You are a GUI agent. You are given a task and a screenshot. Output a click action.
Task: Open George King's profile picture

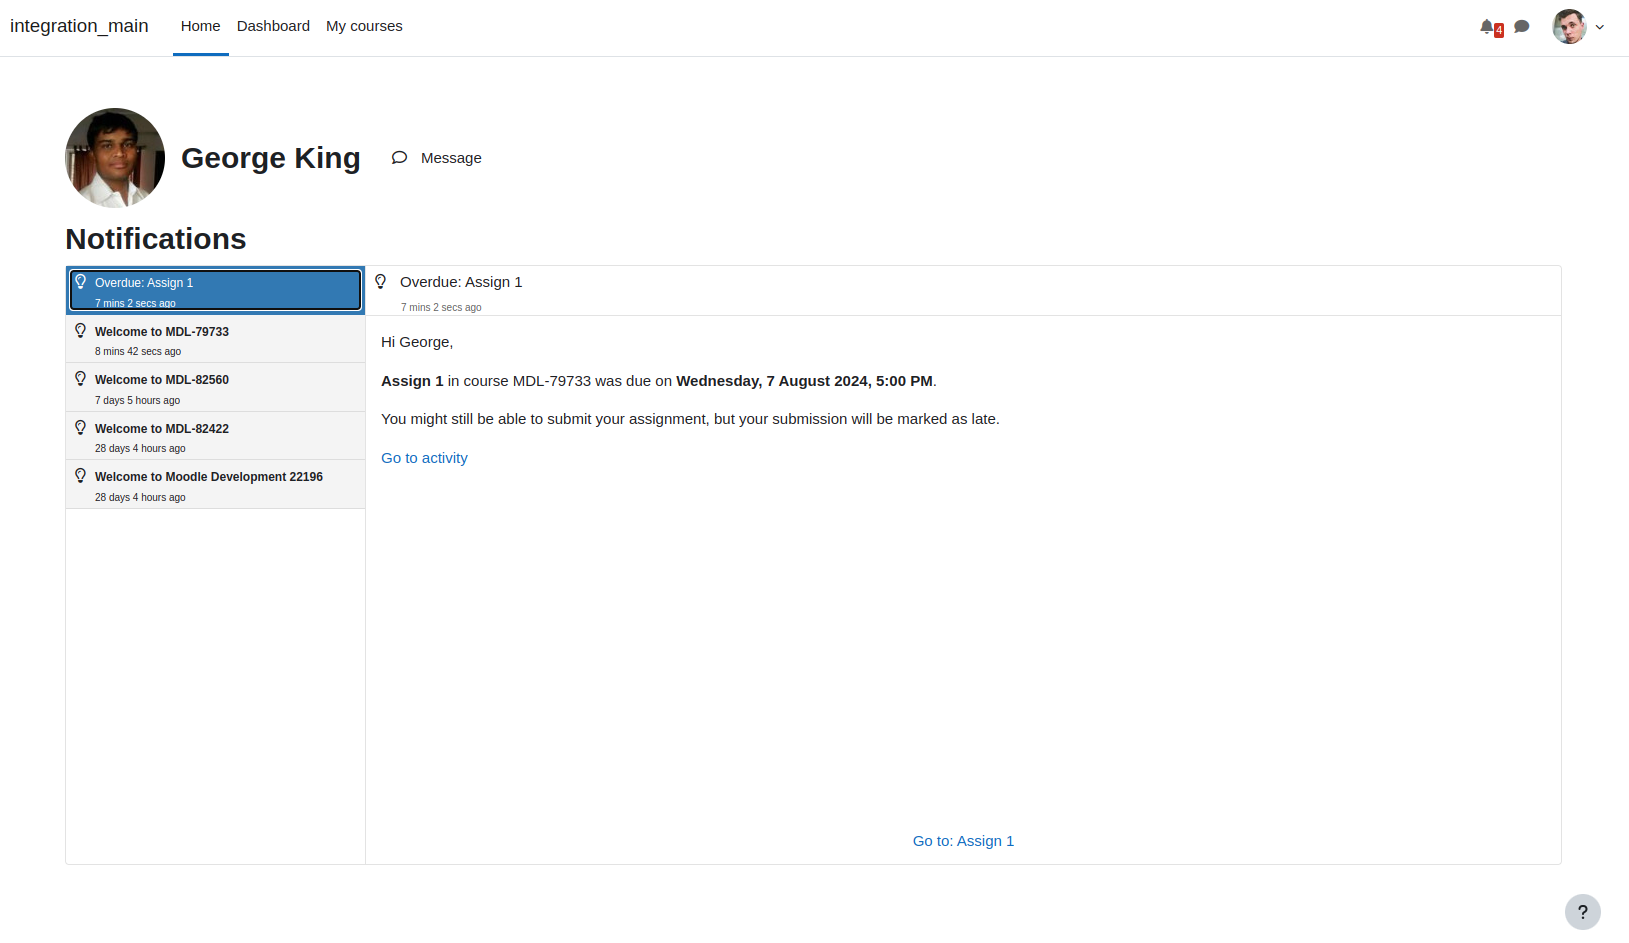pyautogui.click(x=115, y=158)
